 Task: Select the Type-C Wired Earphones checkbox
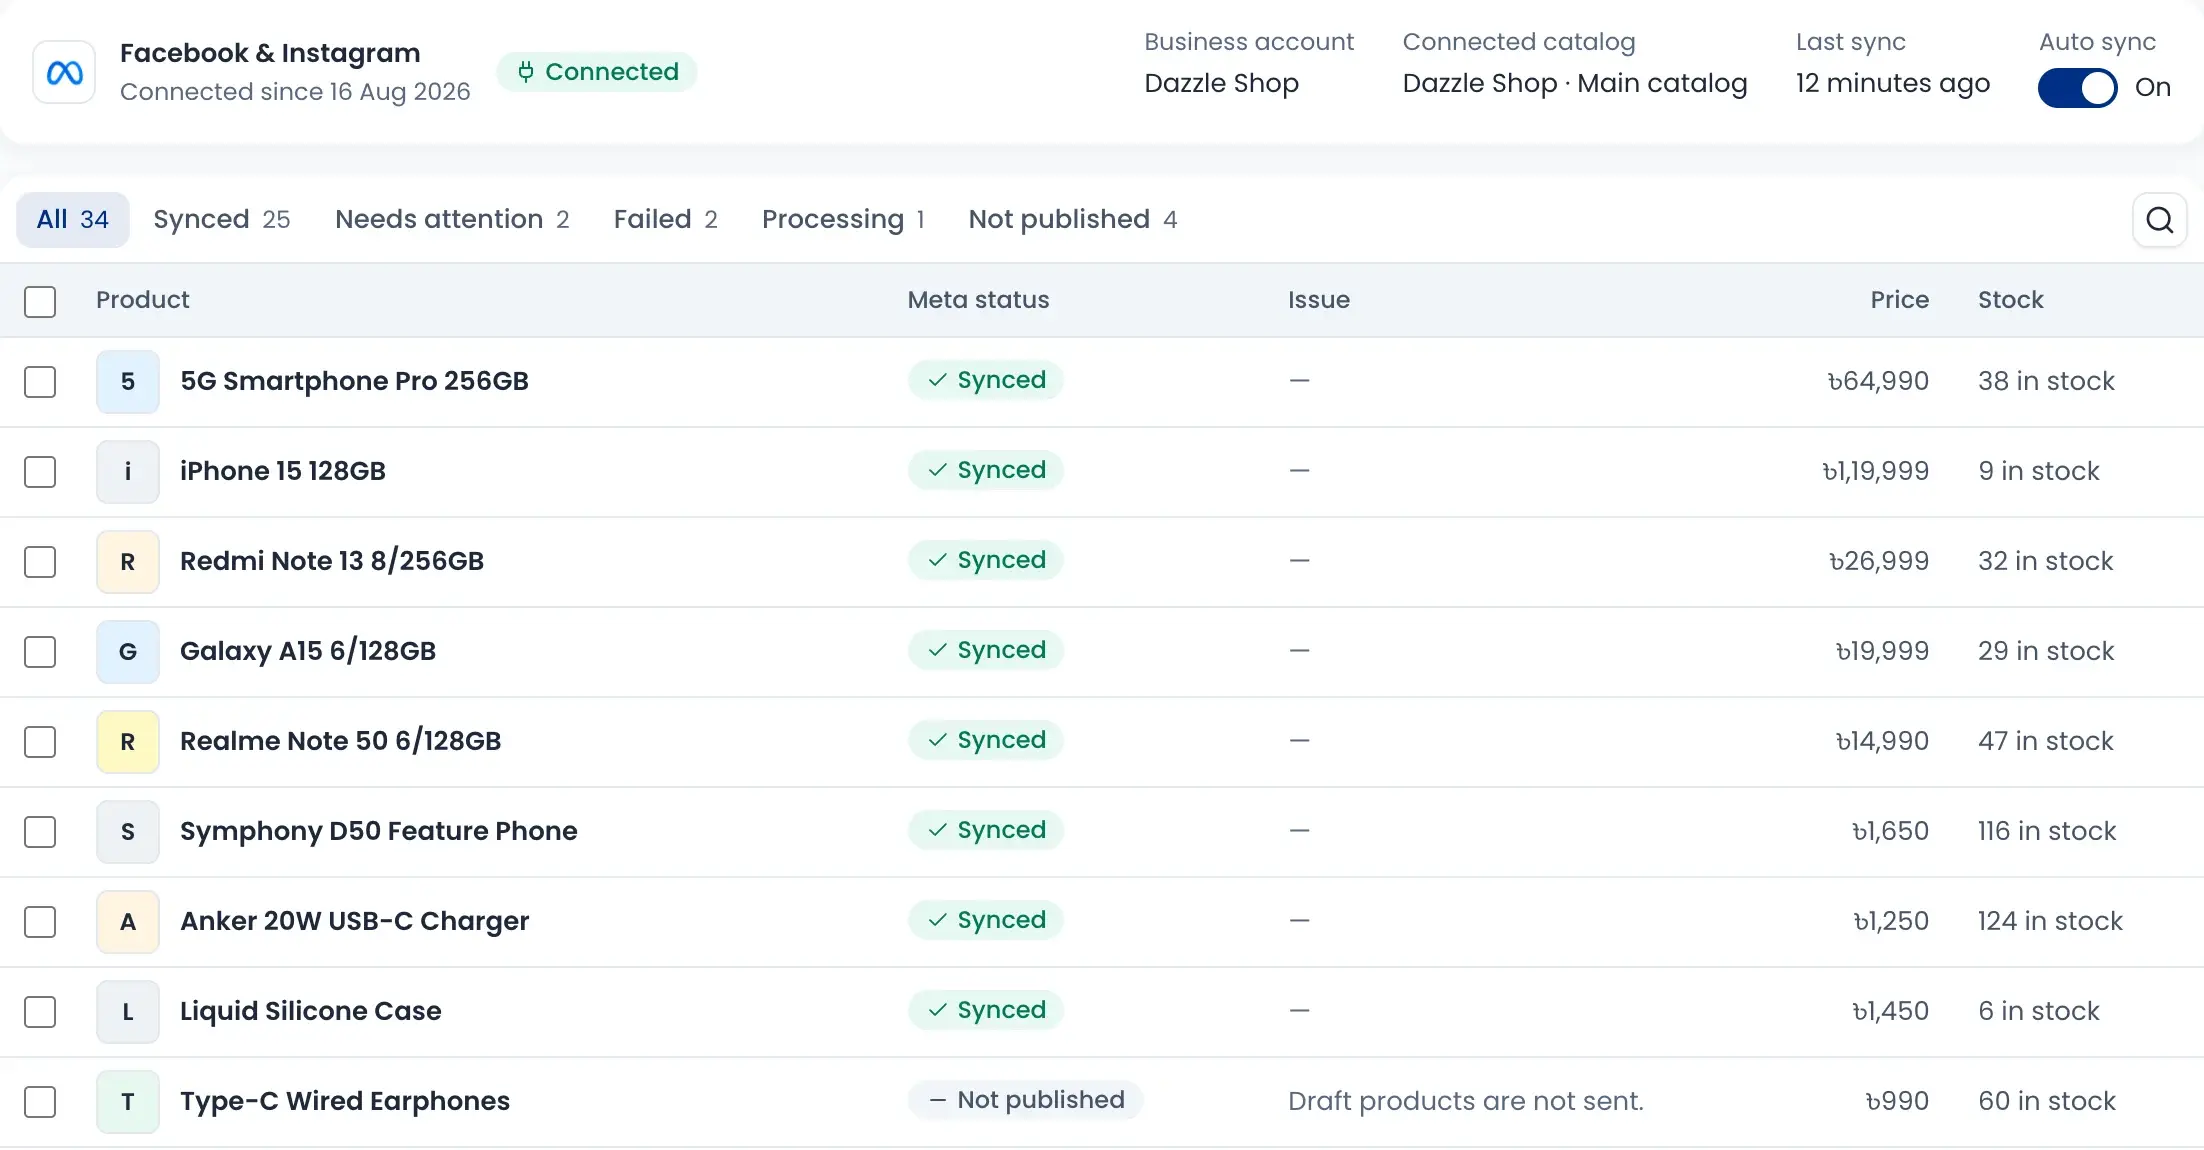[40, 1101]
